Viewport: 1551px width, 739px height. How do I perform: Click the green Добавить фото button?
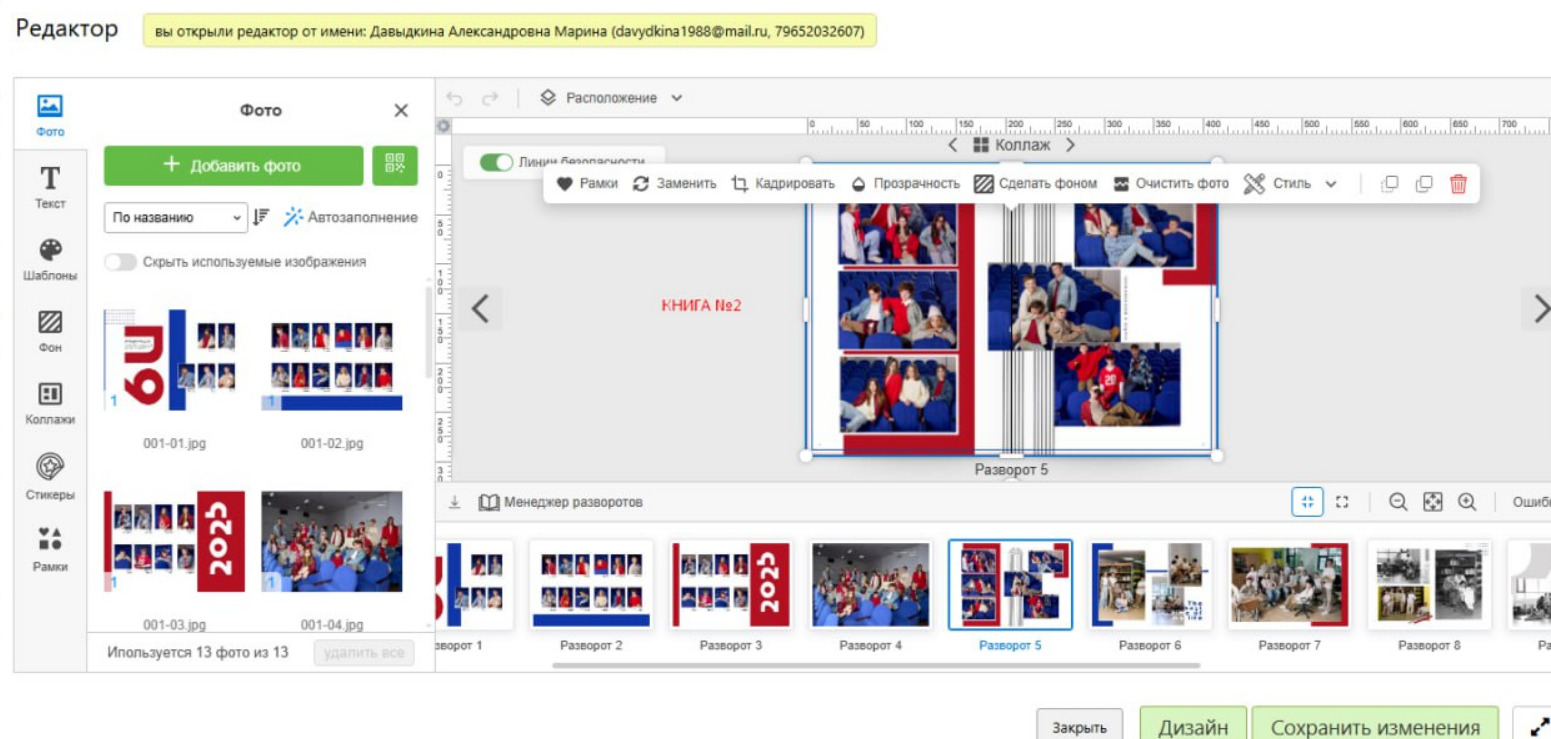pyautogui.click(x=234, y=166)
